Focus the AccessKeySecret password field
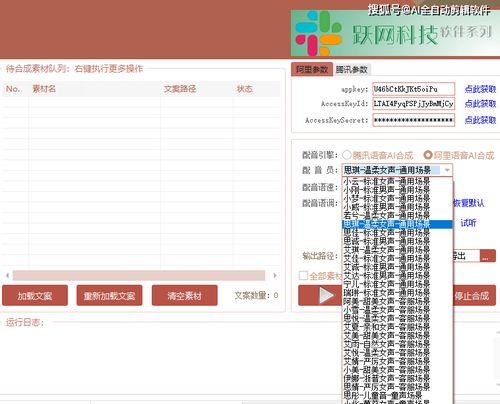 pos(413,120)
